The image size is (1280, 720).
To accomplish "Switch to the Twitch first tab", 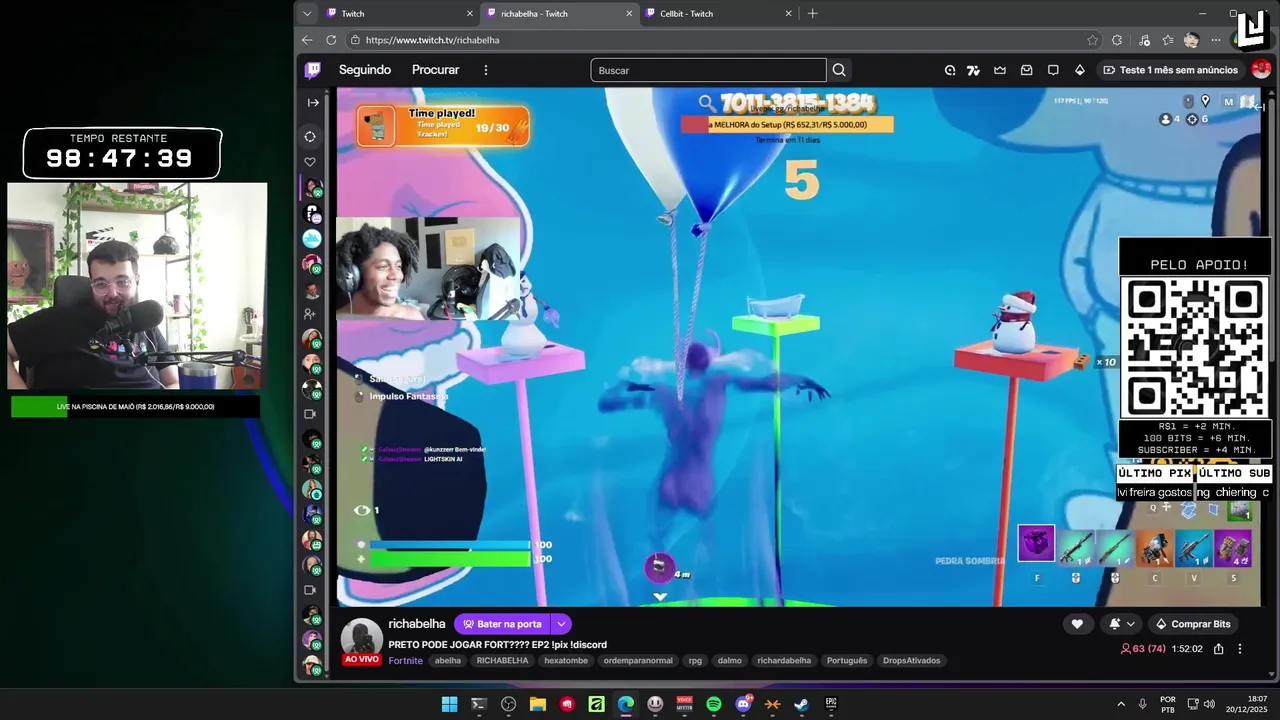I will 400,13.
